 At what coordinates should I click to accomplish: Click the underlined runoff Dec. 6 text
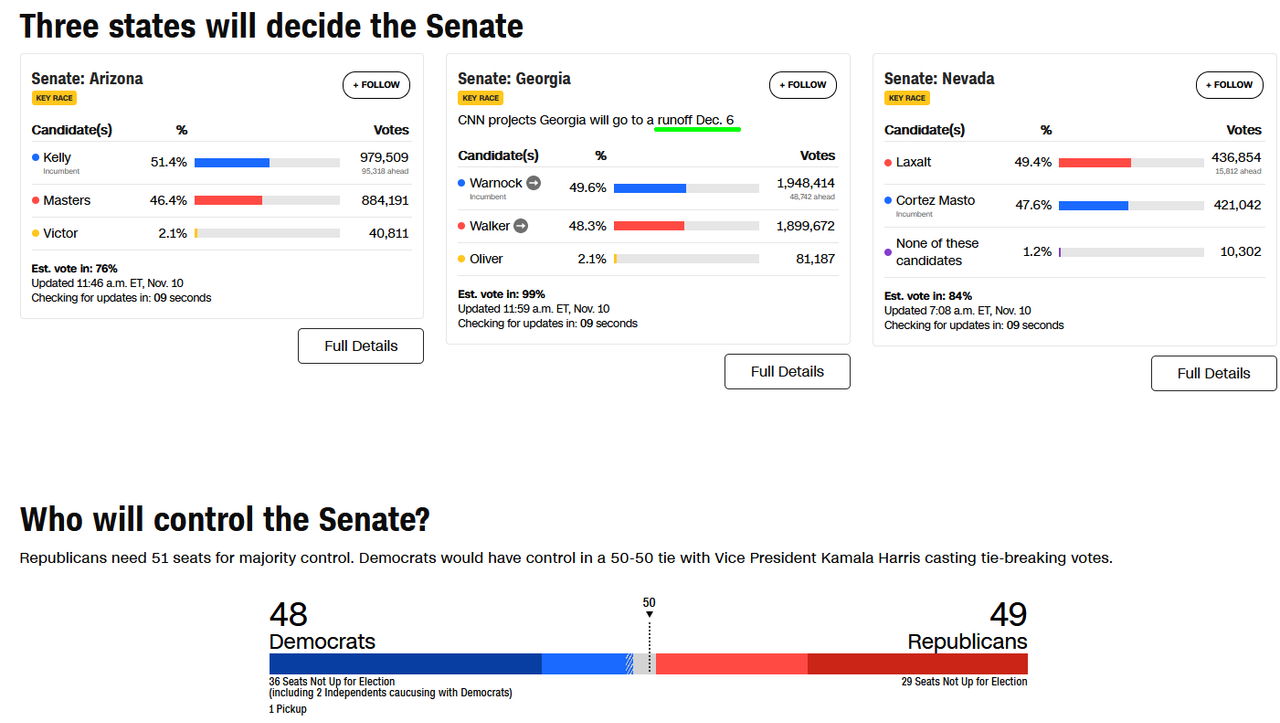click(696, 120)
